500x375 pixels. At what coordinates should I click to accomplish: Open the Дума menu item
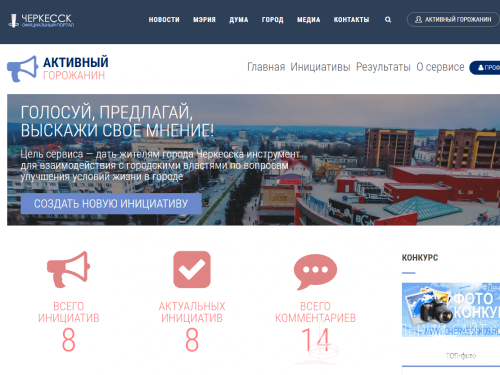(239, 20)
